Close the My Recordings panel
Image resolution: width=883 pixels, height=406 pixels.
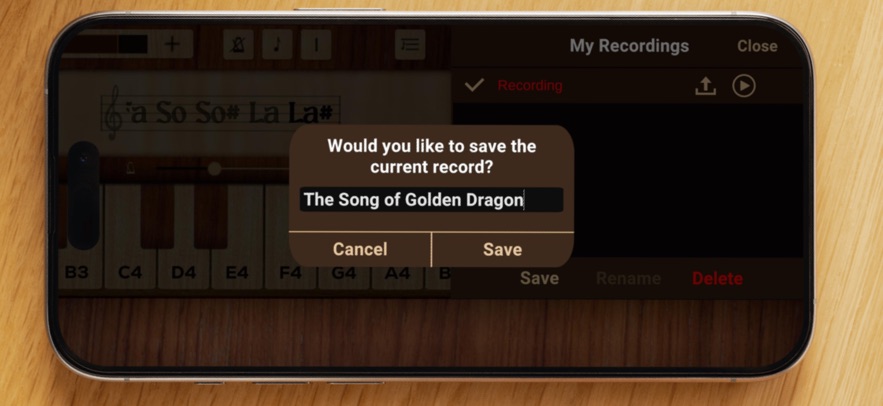(x=757, y=46)
